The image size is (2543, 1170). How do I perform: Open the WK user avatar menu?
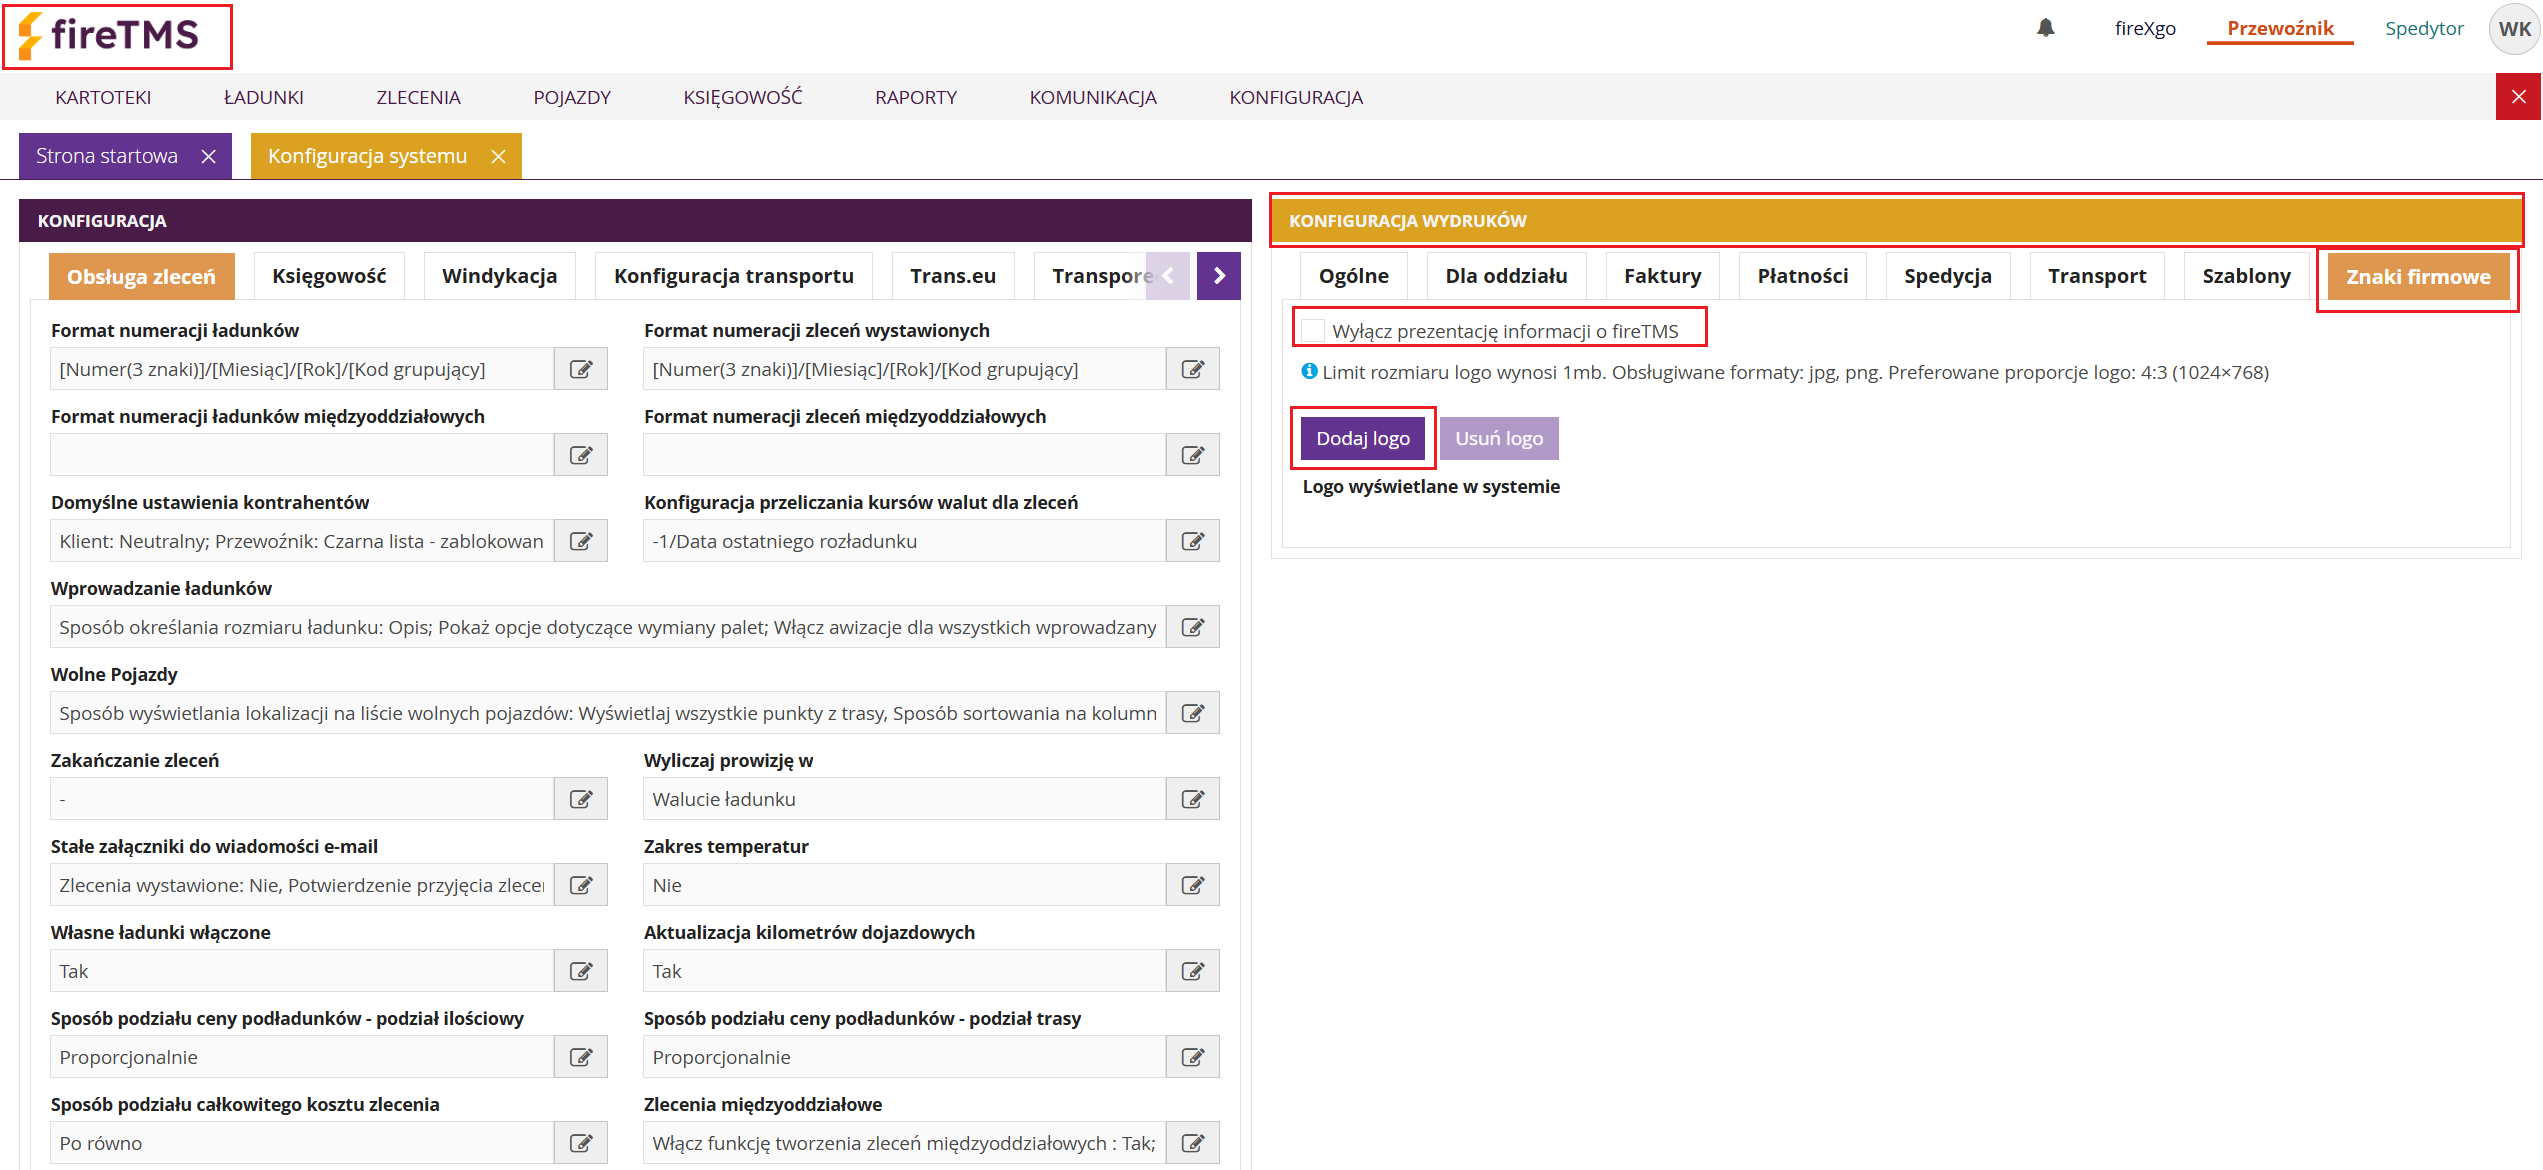[2513, 29]
